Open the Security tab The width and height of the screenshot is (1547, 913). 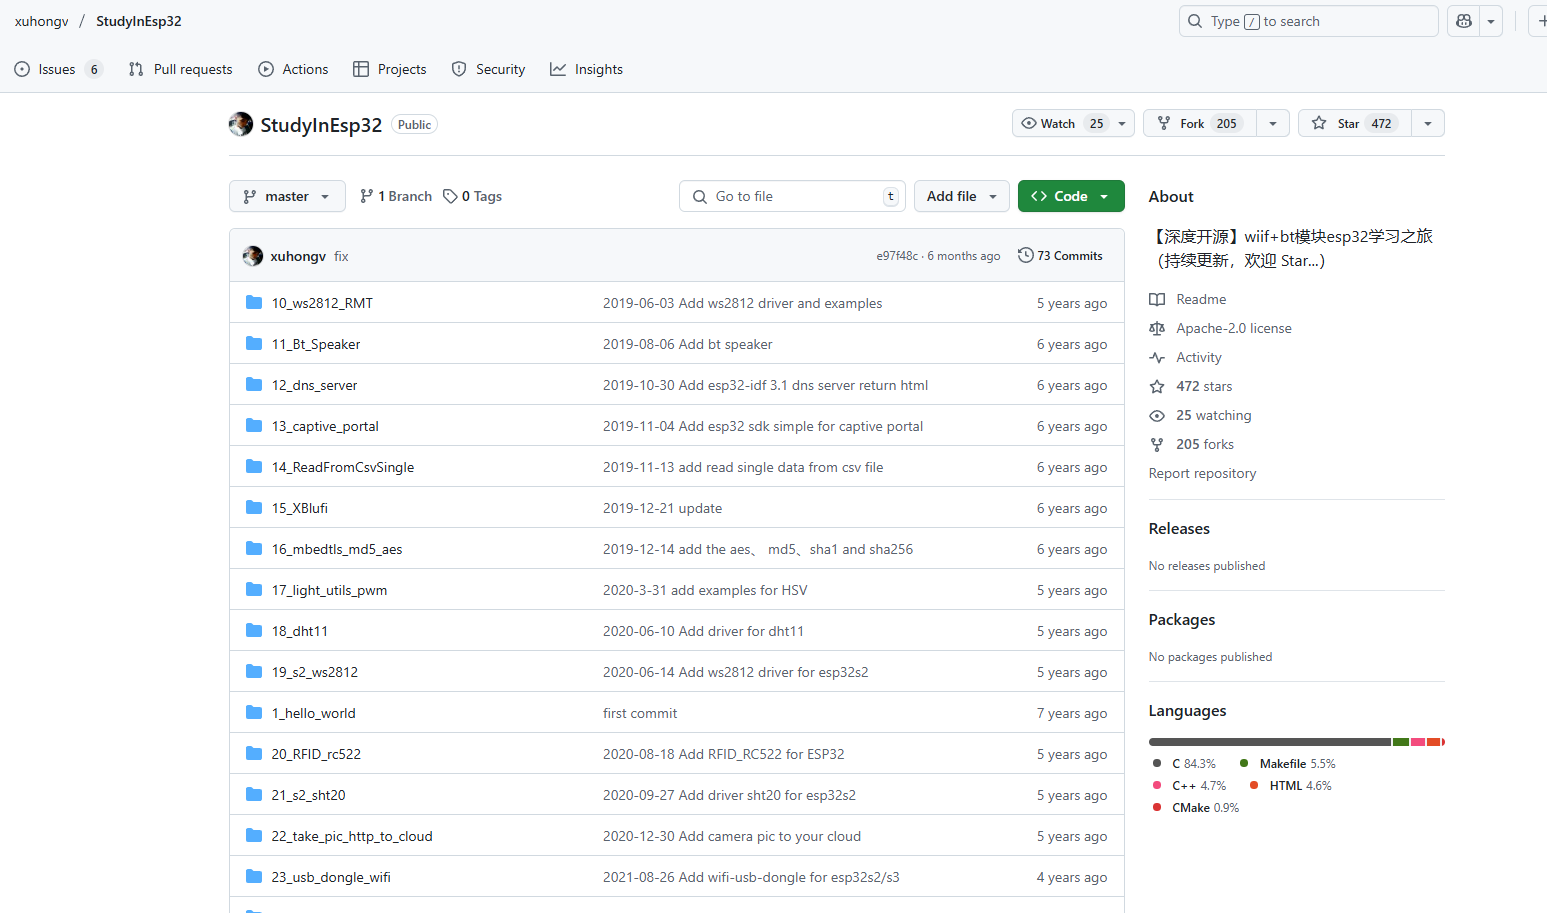point(488,69)
